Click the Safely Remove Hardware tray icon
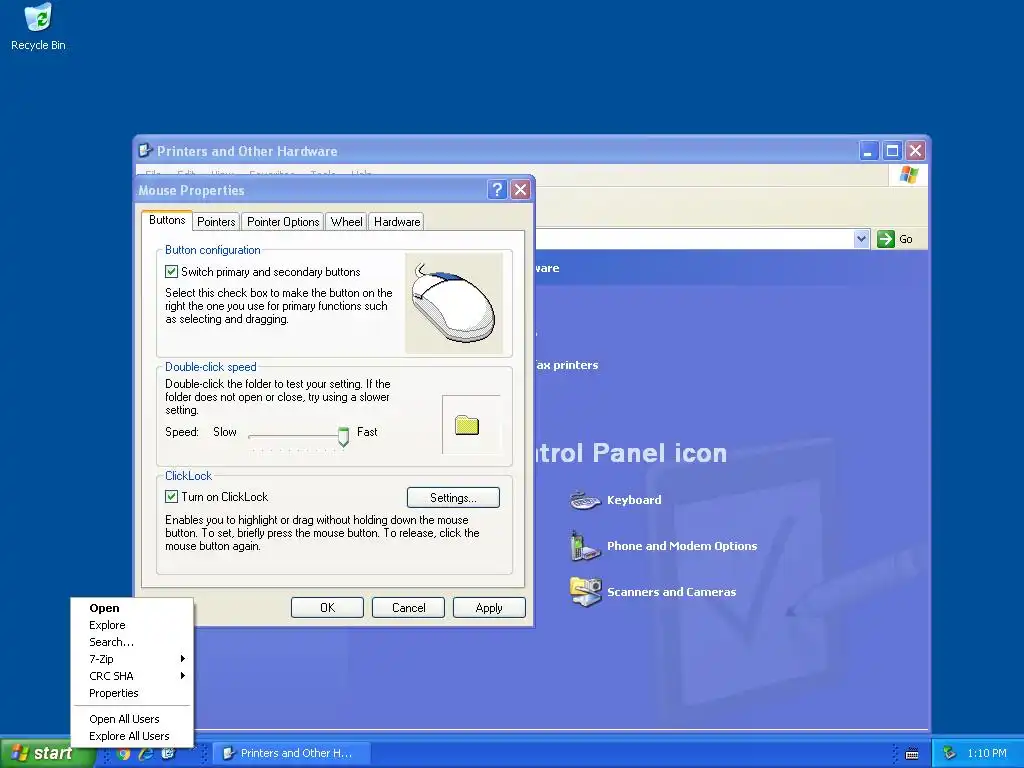1024x768 pixels. coord(950,754)
